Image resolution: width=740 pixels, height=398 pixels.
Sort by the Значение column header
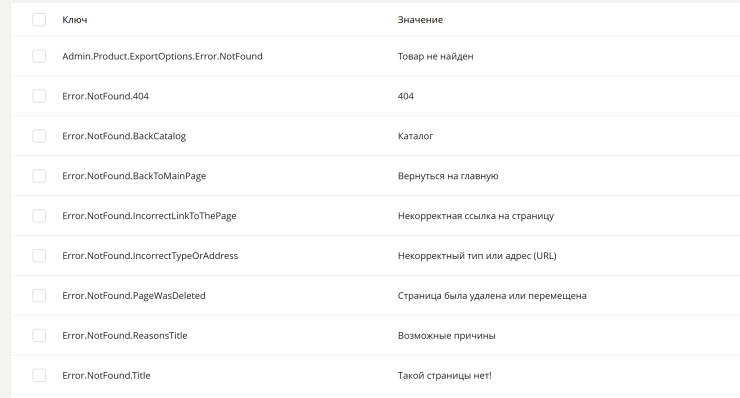tap(420, 20)
